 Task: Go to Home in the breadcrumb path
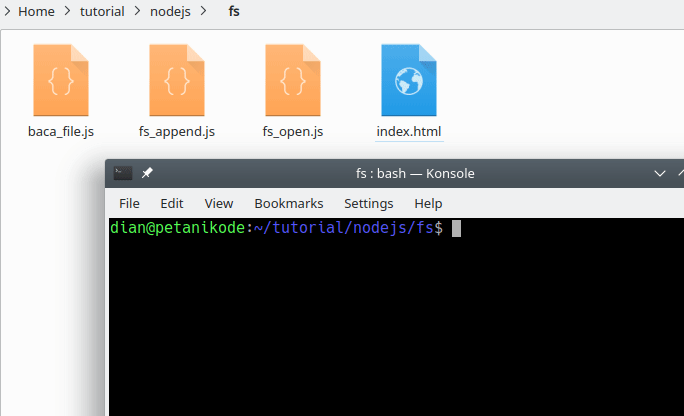pyautogui.click(x=36, y=11)
